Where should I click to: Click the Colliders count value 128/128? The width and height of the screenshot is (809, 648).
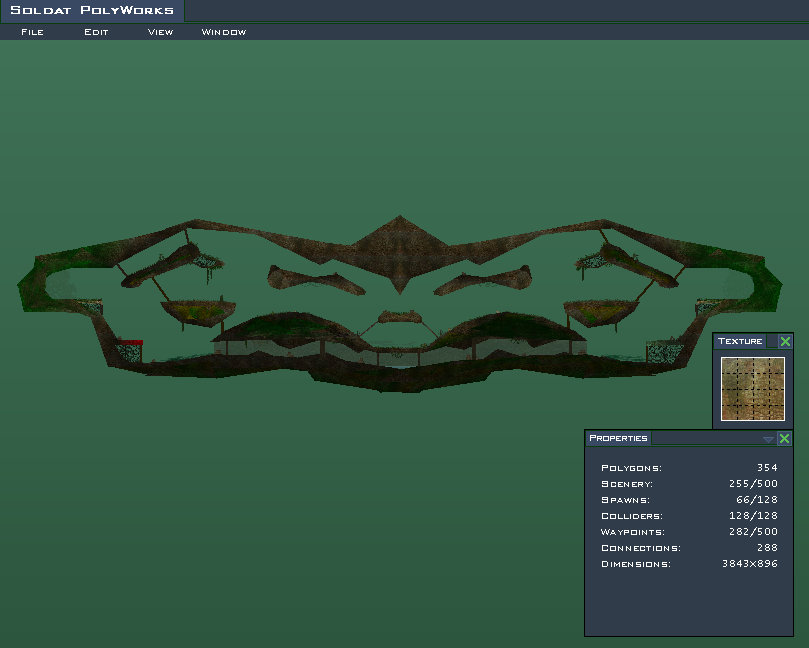[753, 516]
